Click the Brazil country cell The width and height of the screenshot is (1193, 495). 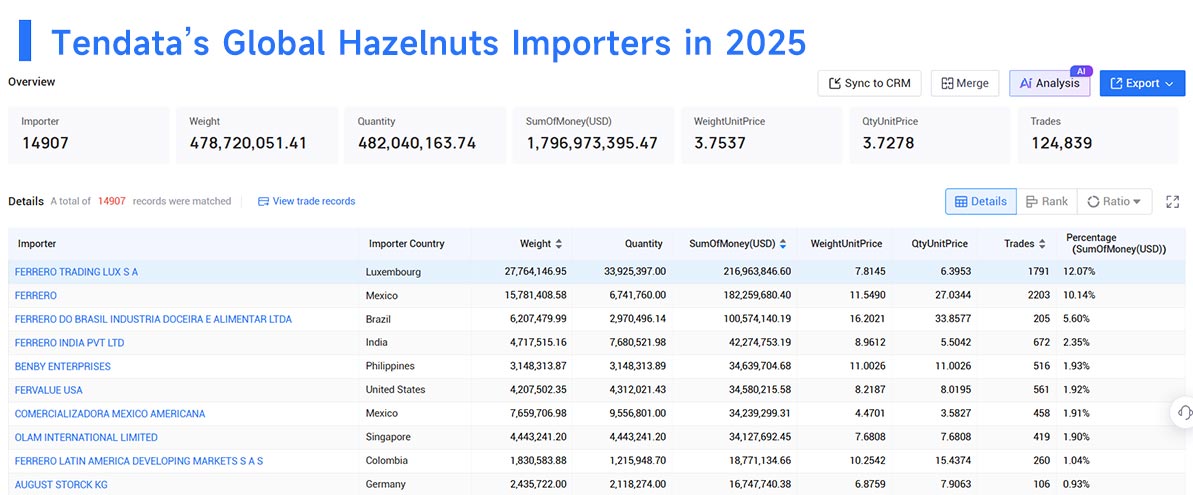pyautogui.click(x=380, y=319)
